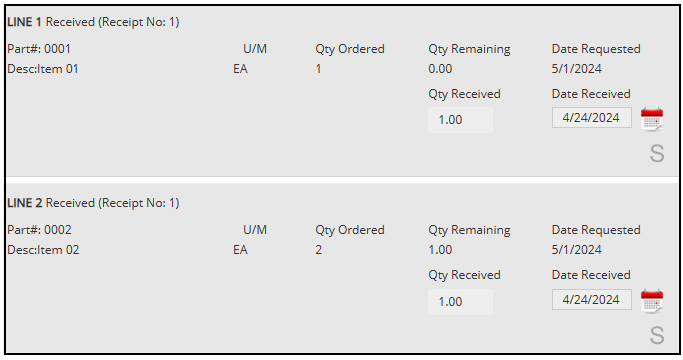Focus Line 1 Qty Received field
Image resolution: width=683 pixels, height=360 pixels.
[x=460, y=120]
